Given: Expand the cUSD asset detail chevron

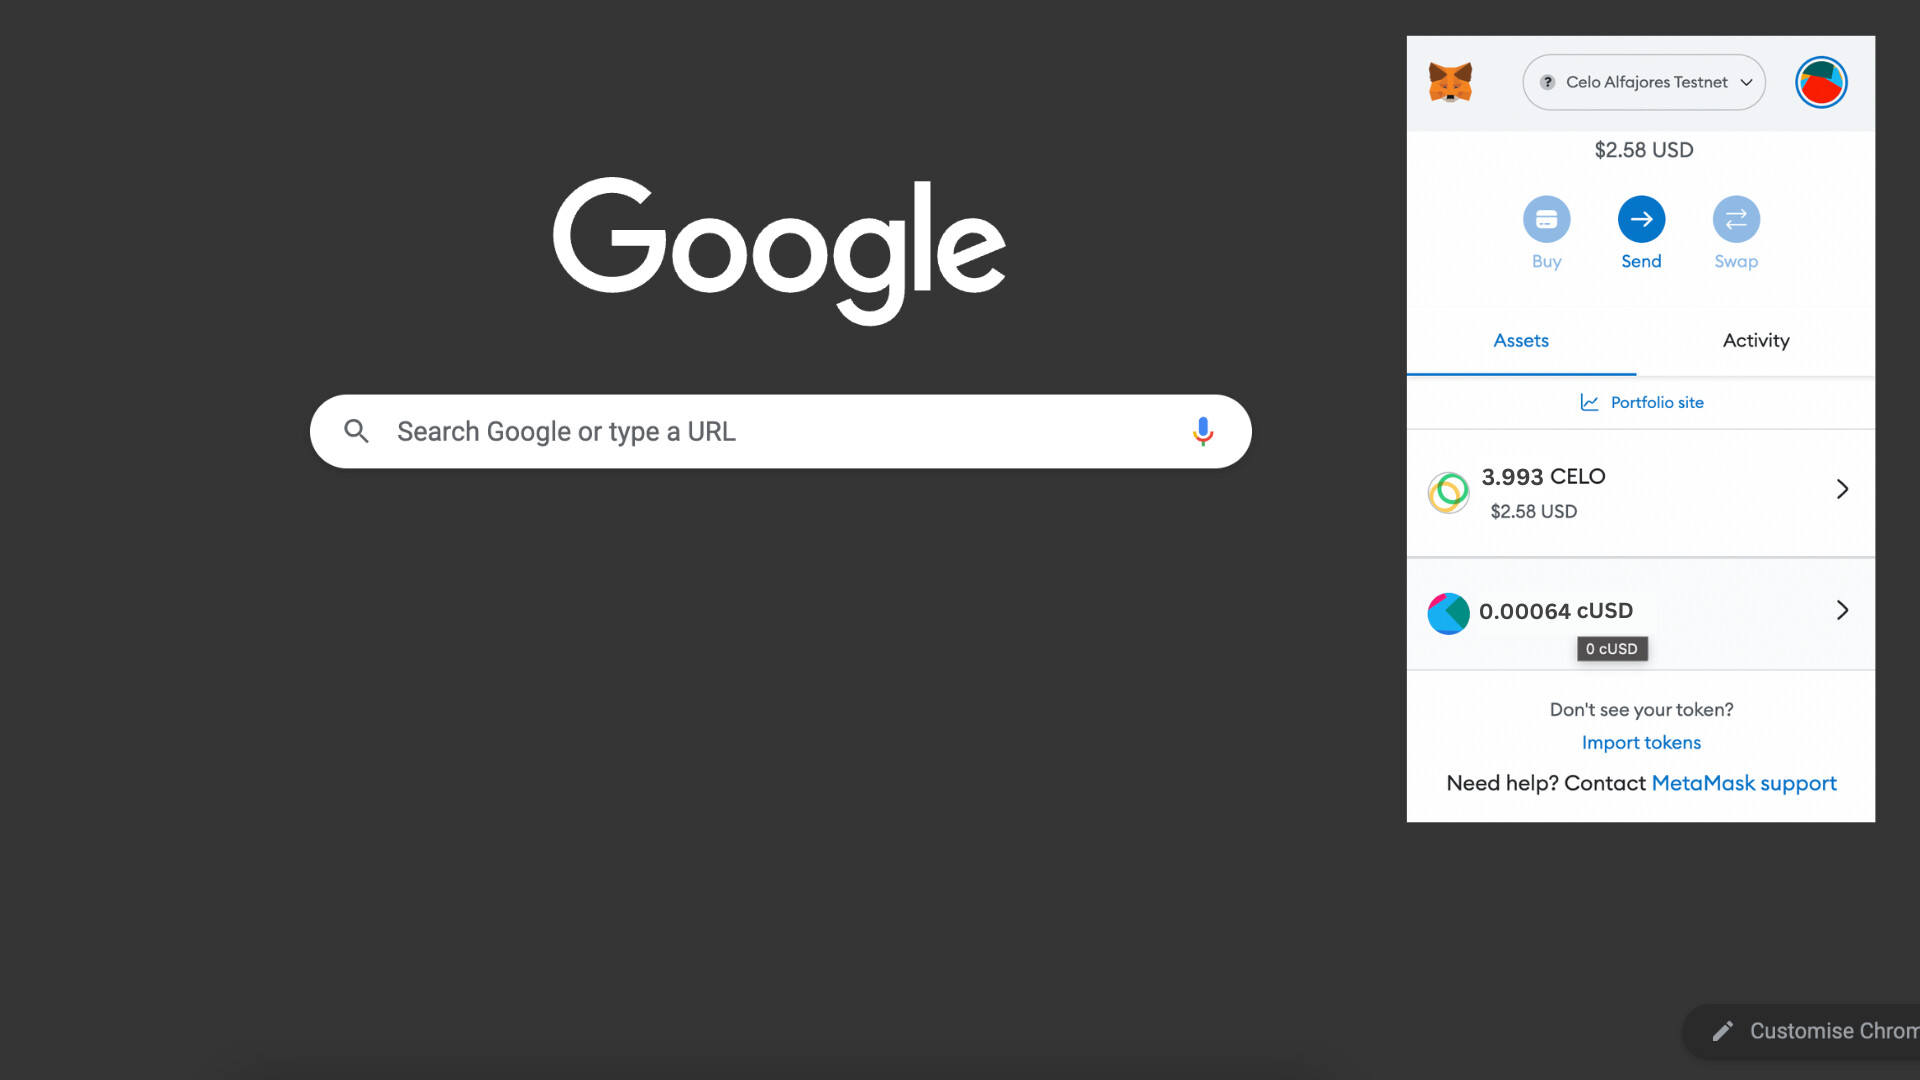Looking at the screenshot, I should coord(1842,609).
